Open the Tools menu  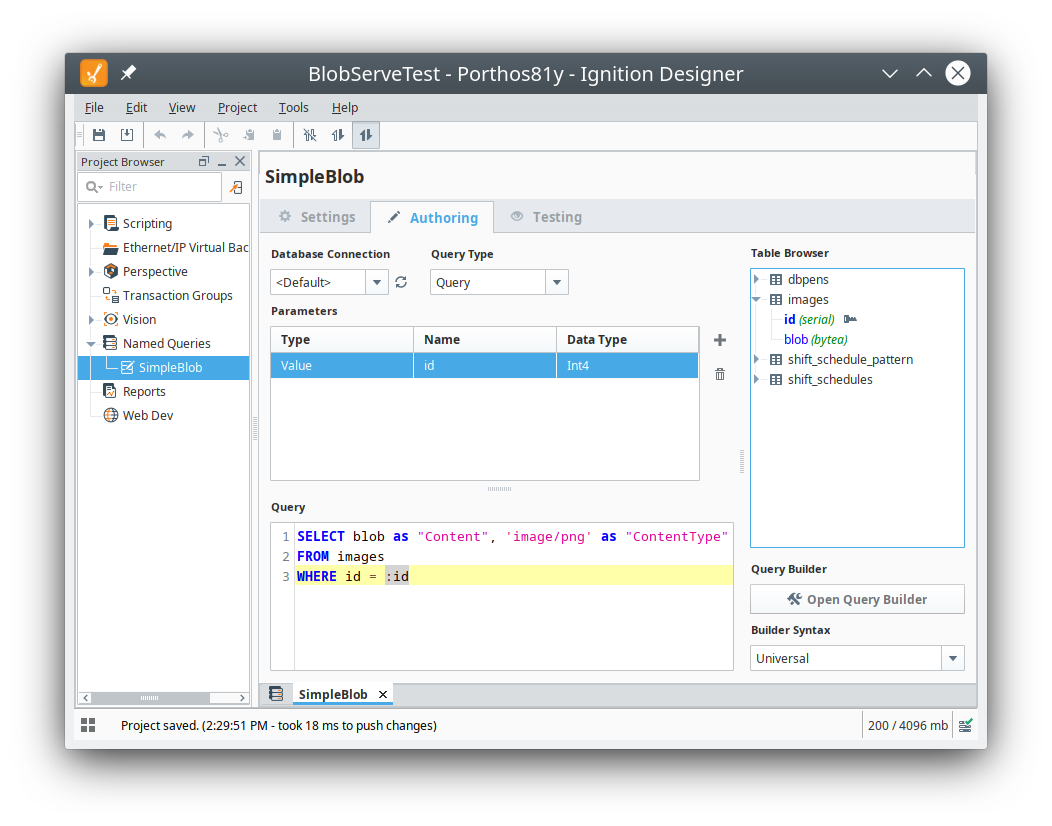pyautogui.click(x=294, y=107)
